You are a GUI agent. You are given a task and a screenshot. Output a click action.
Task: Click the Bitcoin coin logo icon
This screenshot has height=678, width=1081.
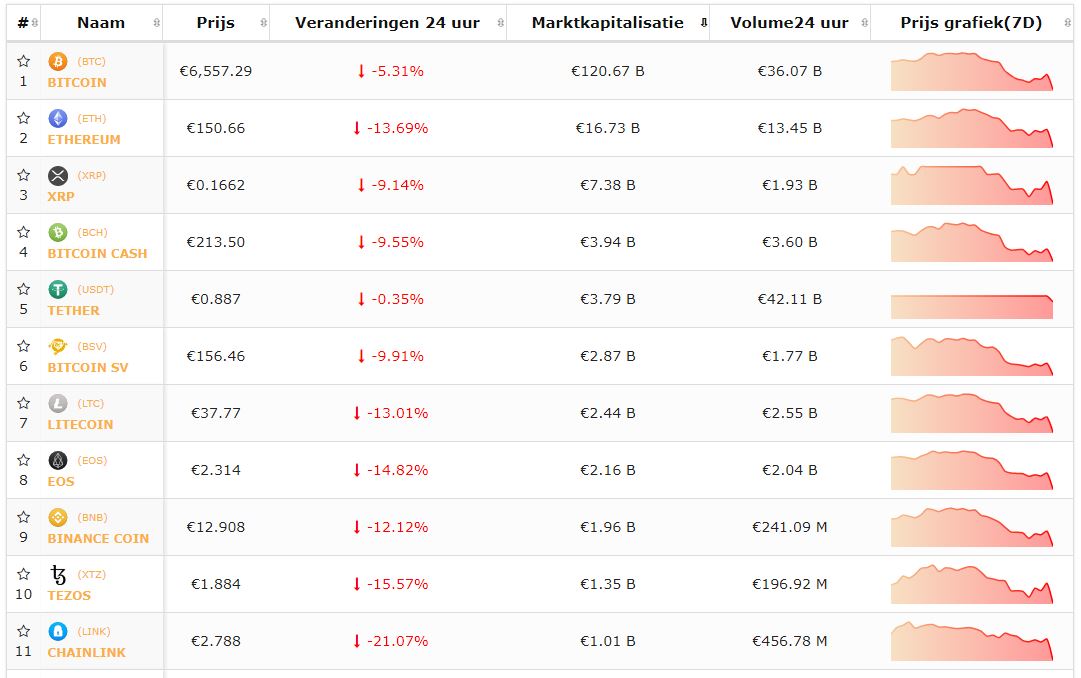[58, 62]
